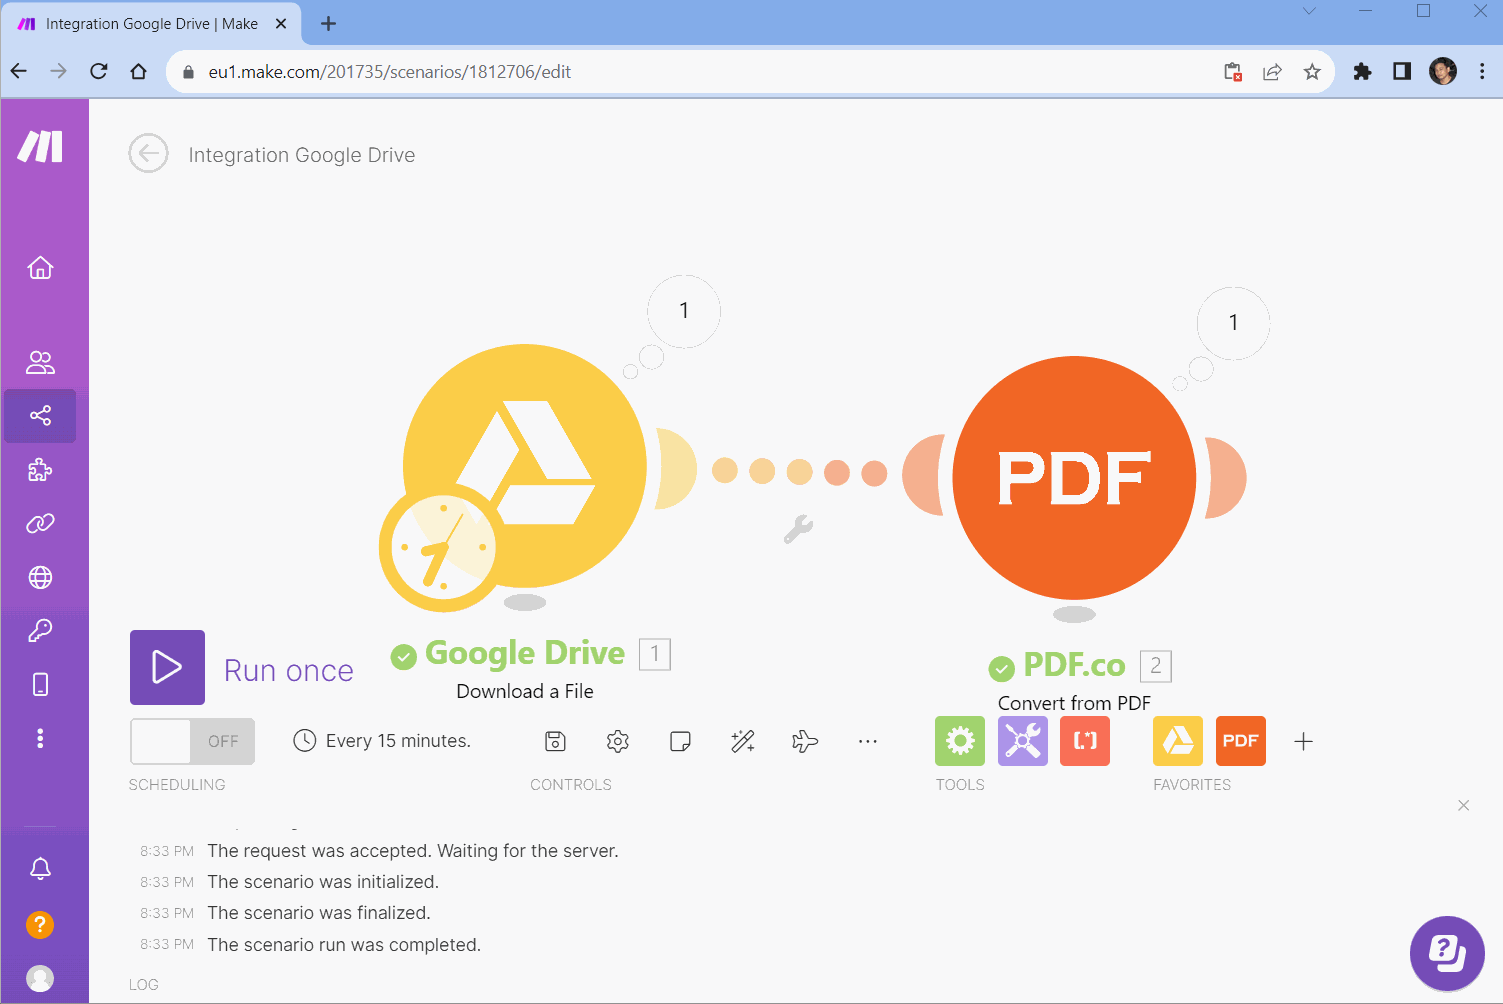
Task: Open the purple support chat button
Action: click(x=1447, y=953)
